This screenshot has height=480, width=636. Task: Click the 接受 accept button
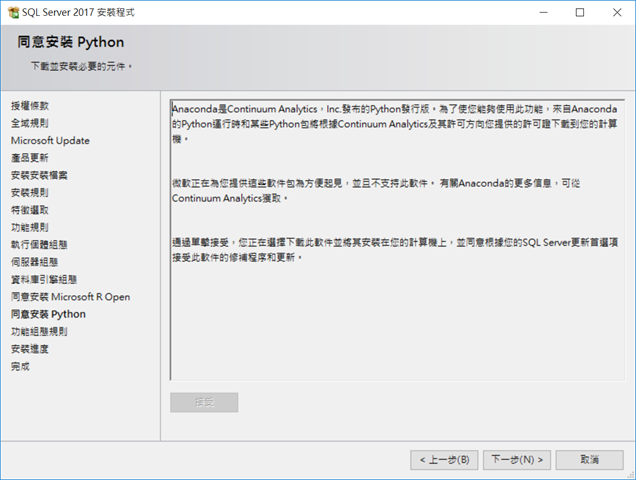pos(204,402)
